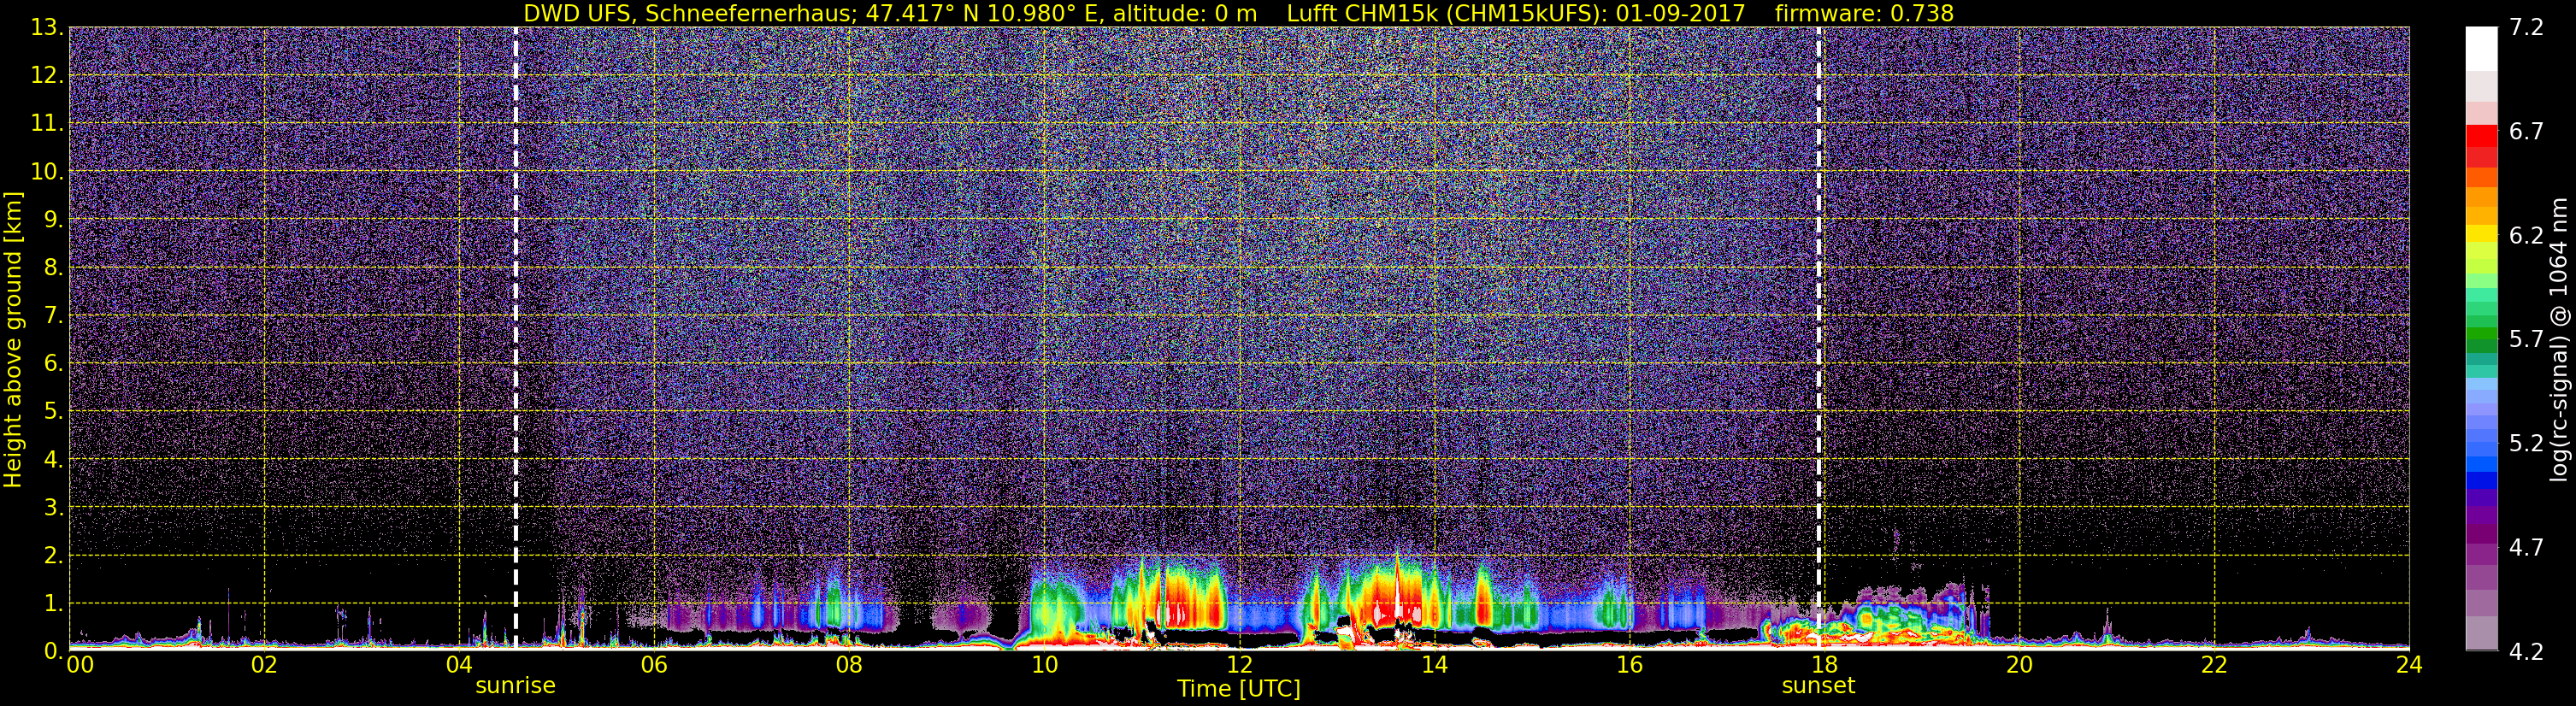Click the height axis tick '2.'
This screenshot has height=706, width=2576.
pos(53,556)
